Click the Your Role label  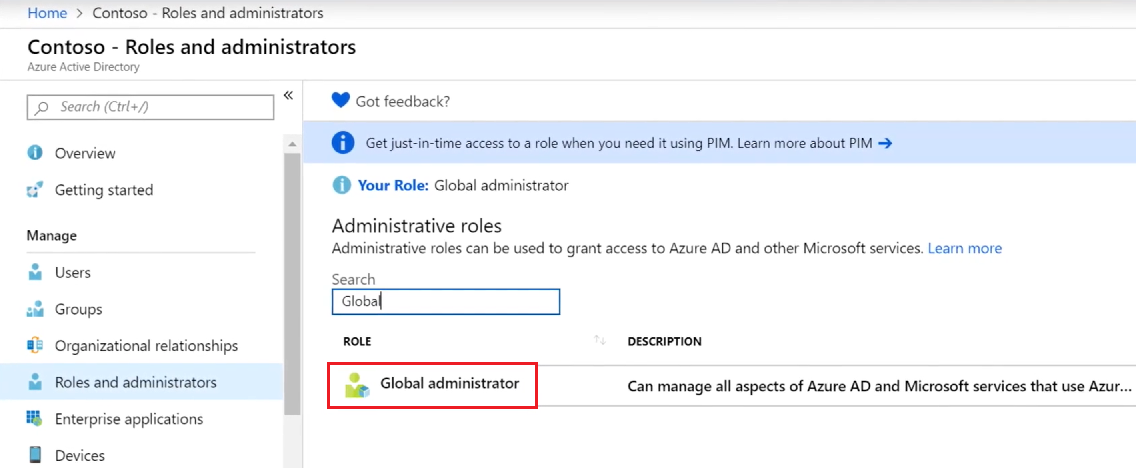click(x=394, y=186)
